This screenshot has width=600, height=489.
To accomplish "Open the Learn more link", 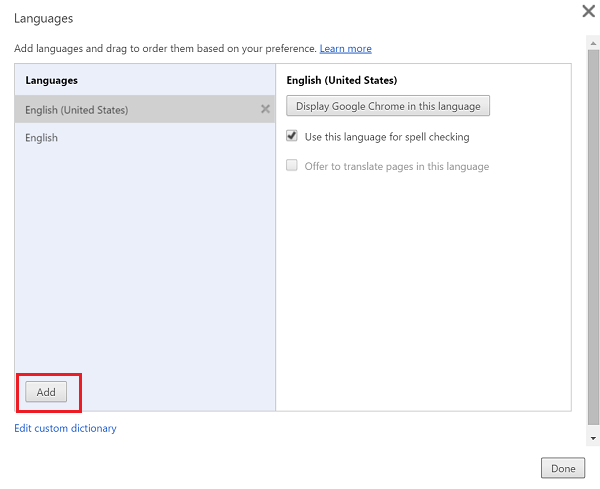I will (346, 49).
